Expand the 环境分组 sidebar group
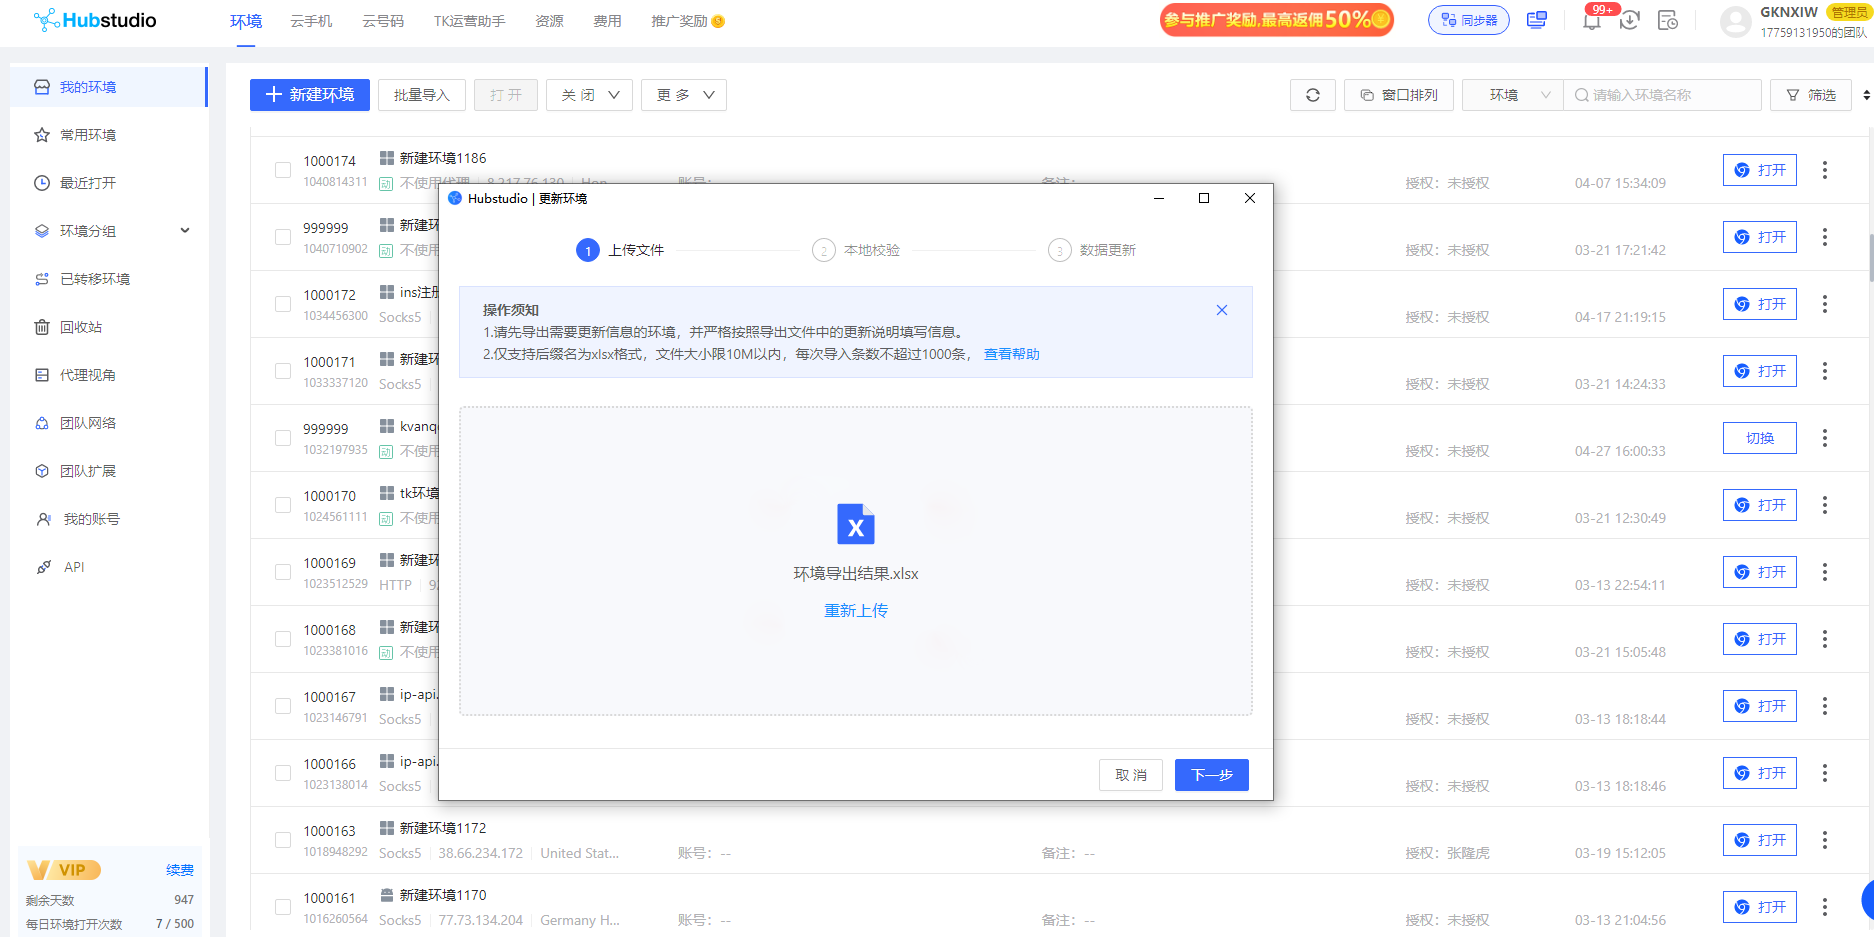The height and width of the screenshot is (937, 1874). (184, 230)
